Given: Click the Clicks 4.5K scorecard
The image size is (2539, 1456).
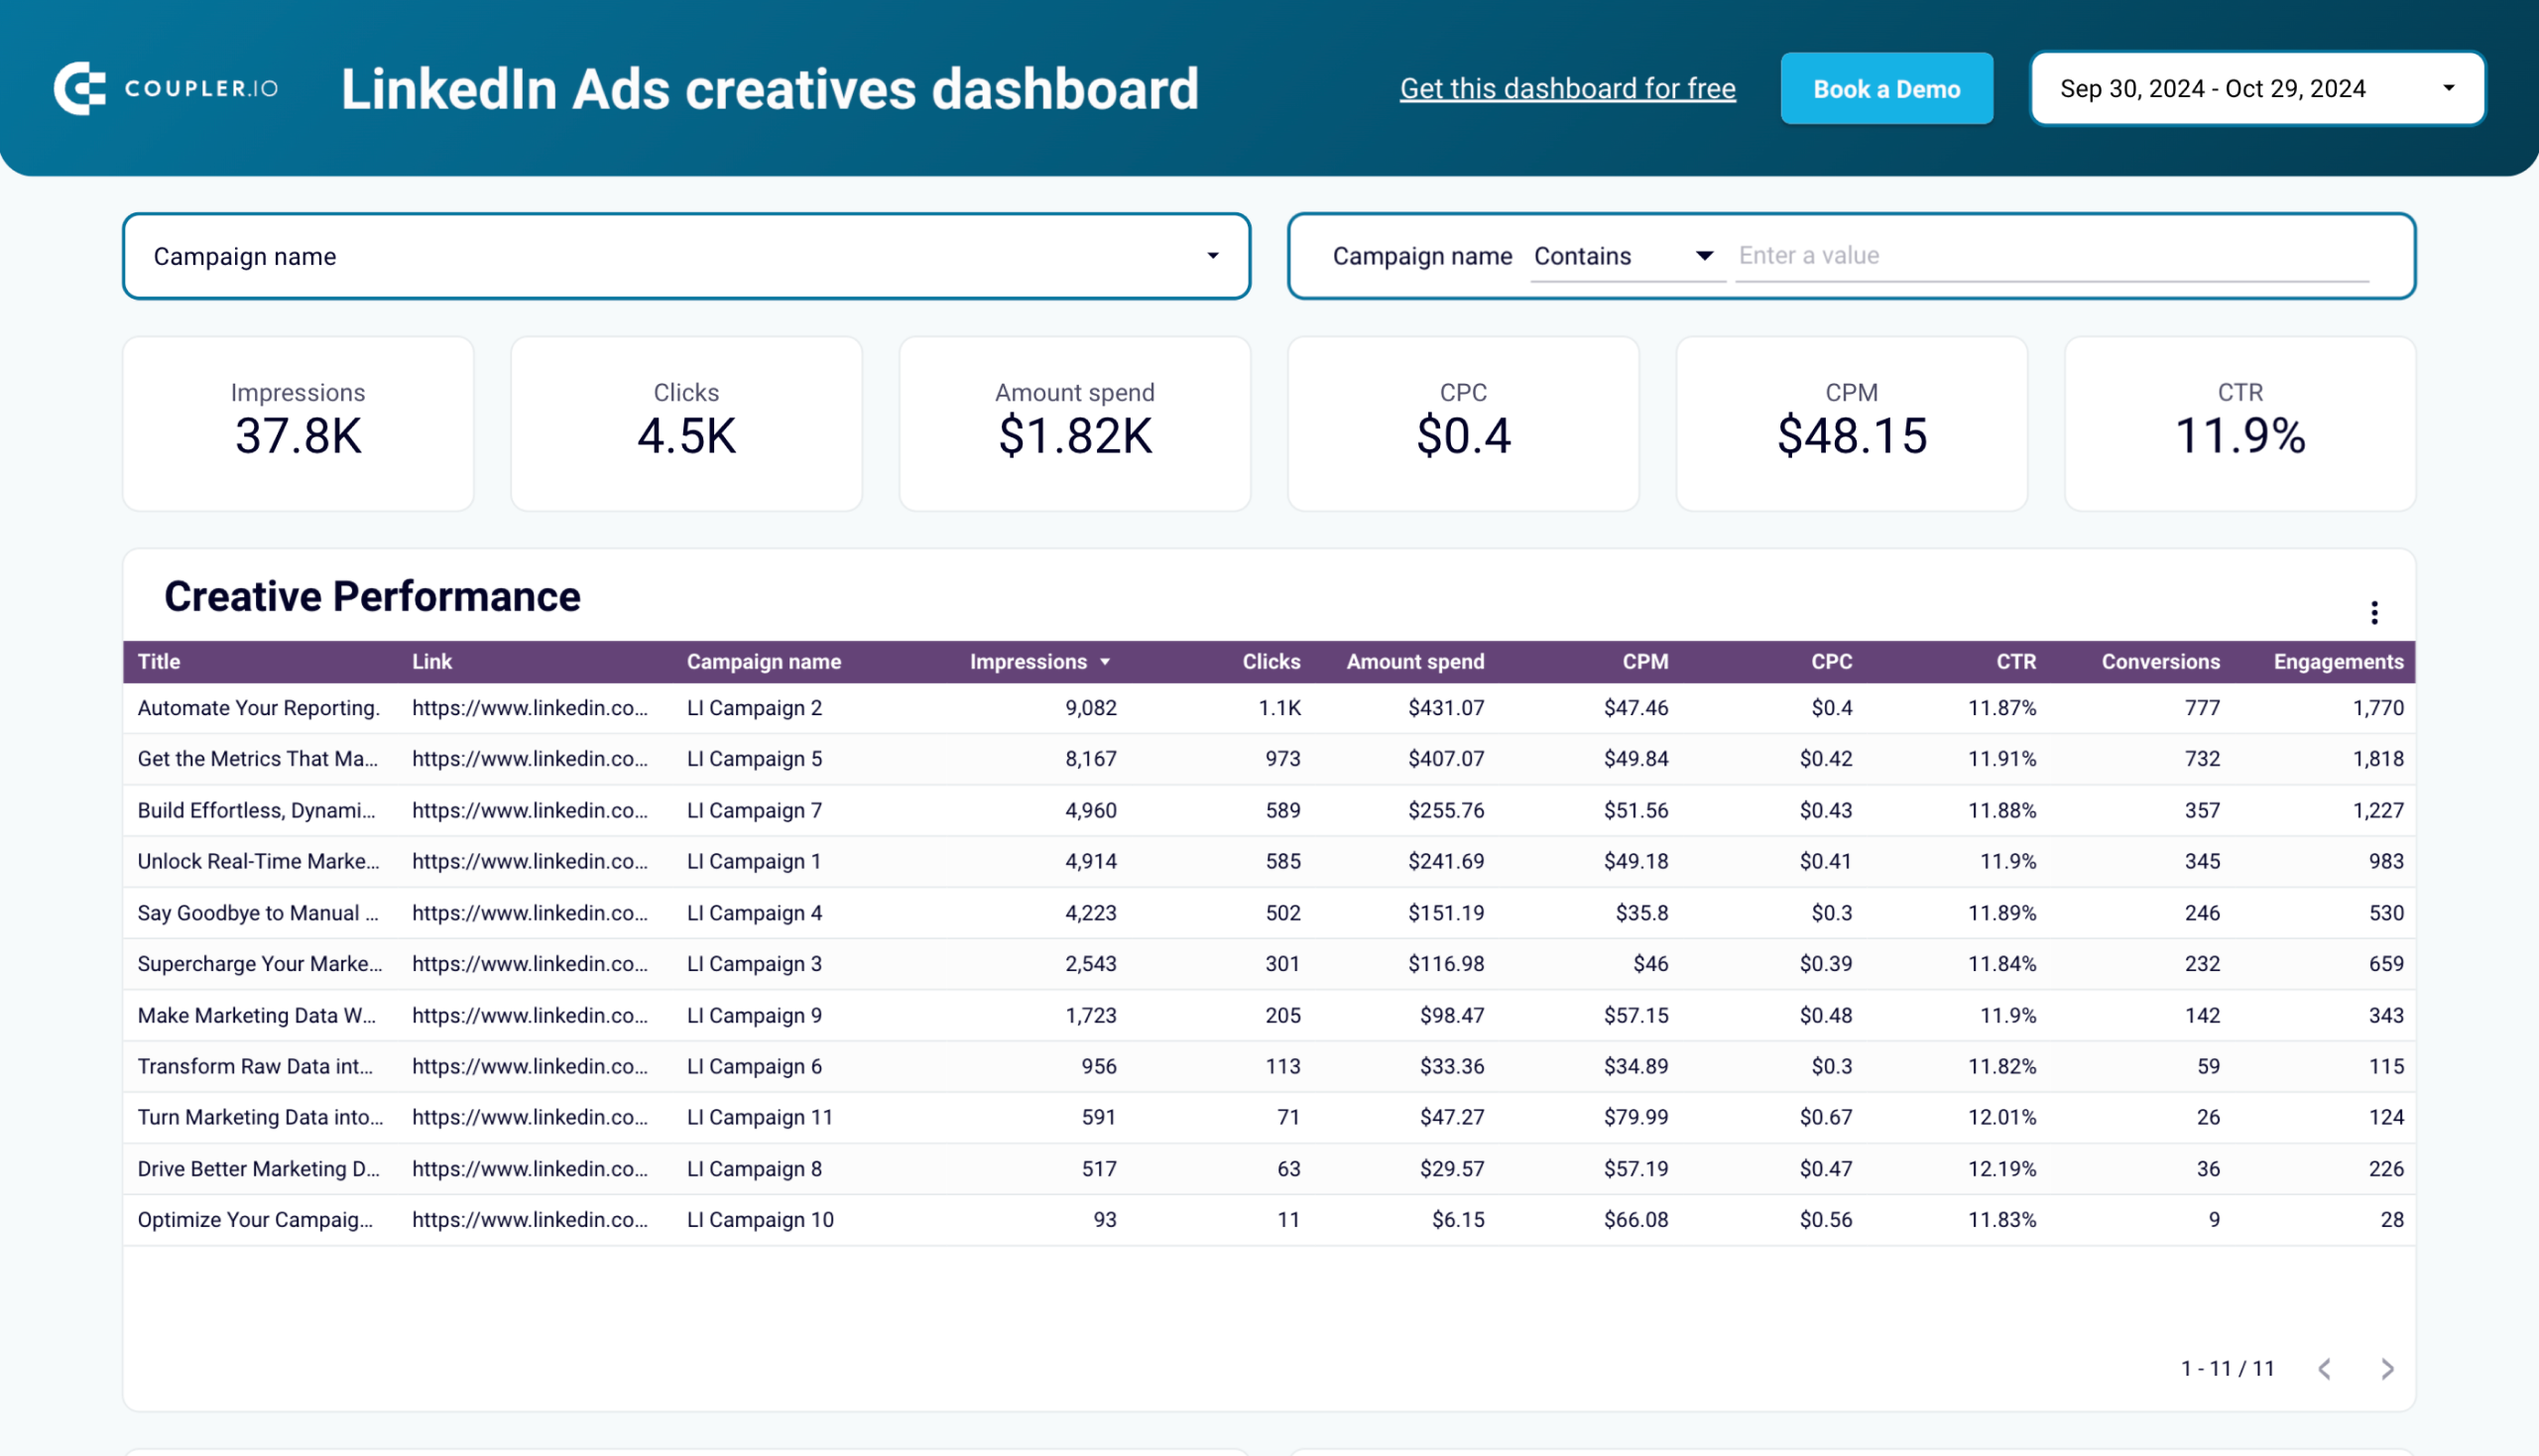Looking at the screenshot, I should pyautogui.click(x=686, y=423).
